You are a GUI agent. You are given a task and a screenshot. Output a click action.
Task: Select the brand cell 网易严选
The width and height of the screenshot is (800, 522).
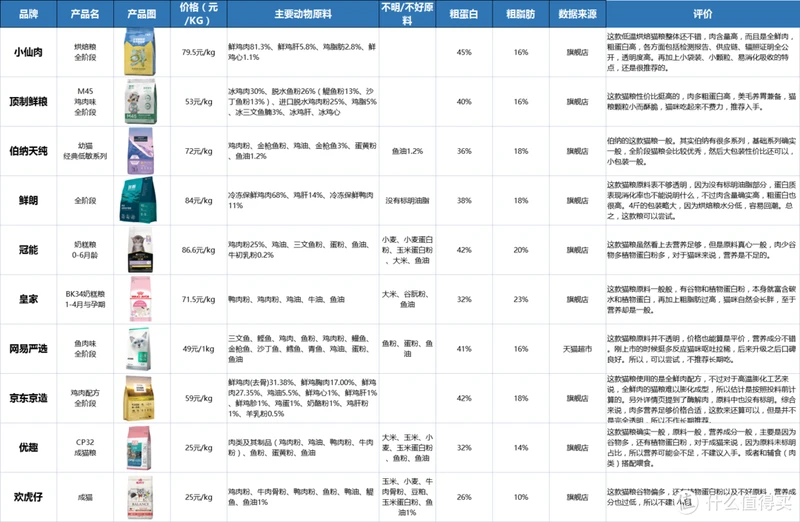point(29,349)
